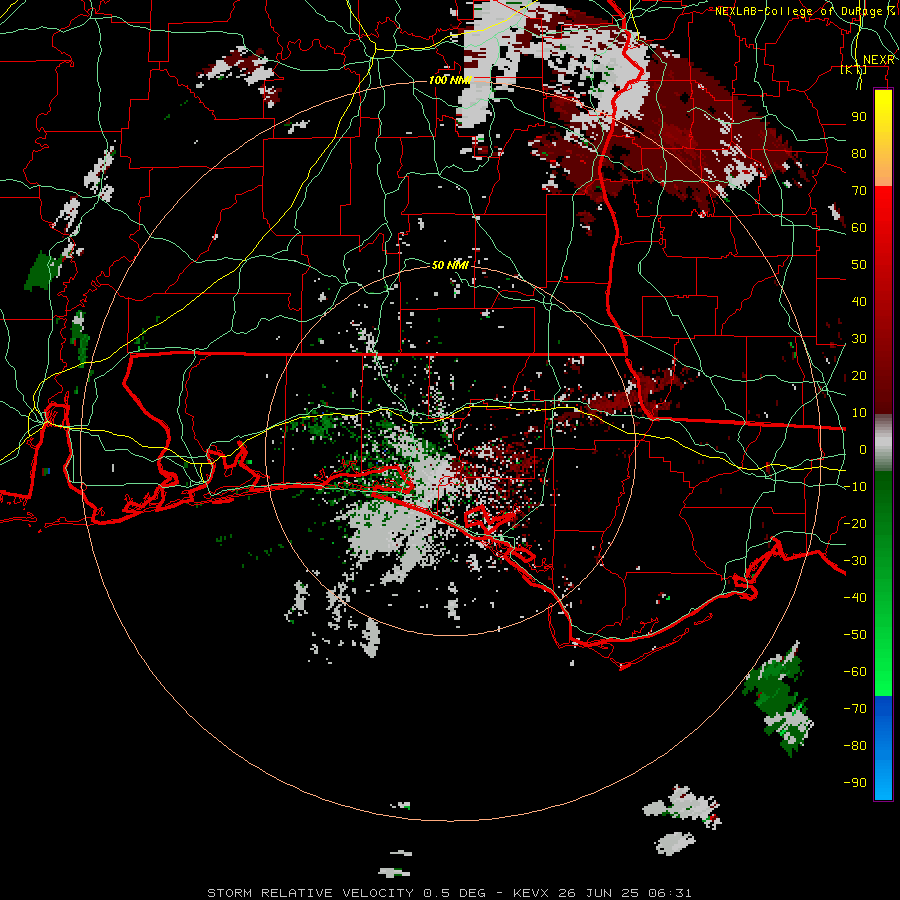
Task: Select the -30 scale label
Action: coord(855,561)
